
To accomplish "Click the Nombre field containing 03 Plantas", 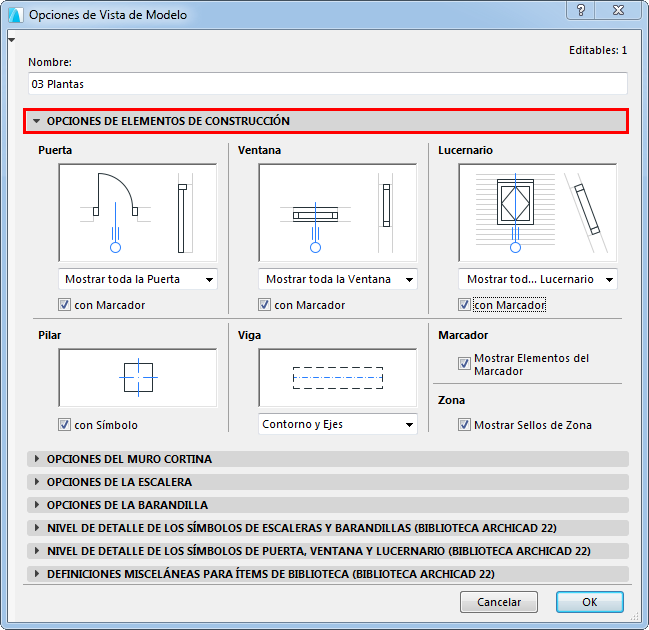I will click(x=328, y=84).
